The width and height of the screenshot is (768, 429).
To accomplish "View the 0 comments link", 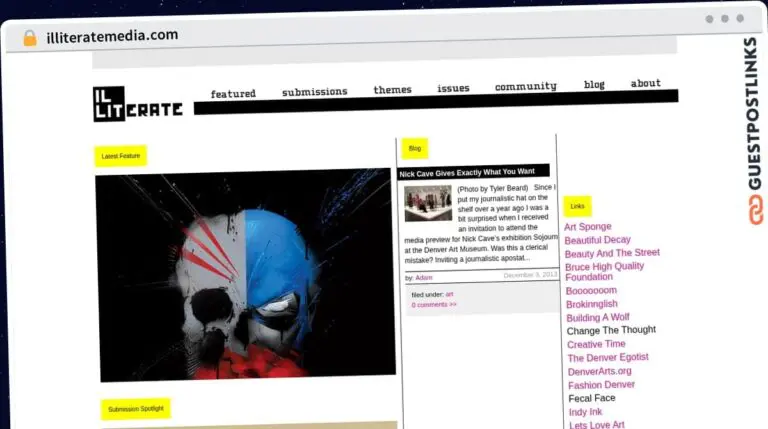I will [x=434, y=304].
